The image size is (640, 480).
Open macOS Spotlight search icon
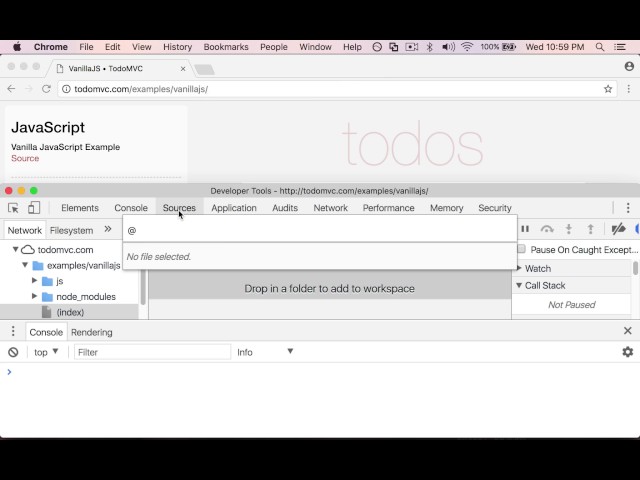[600, 47]
